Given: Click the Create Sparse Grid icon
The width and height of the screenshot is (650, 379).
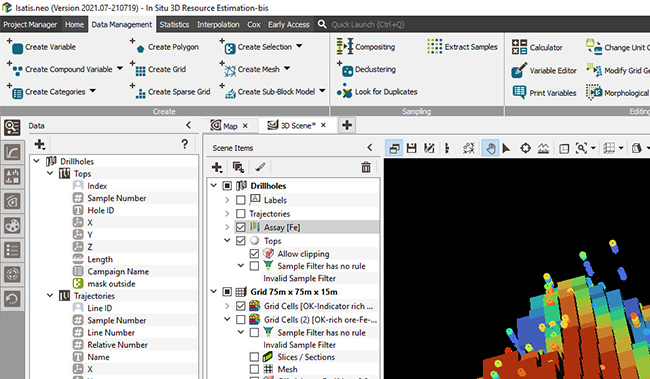Looking at the screenshot, I should 140,93.
